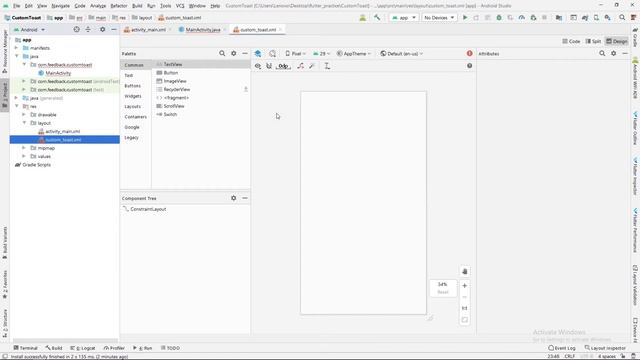Image resolution: width=640 pixels, height=360 pixels.
Task: Search in the Attributes panel
Action: click(602, 53)
